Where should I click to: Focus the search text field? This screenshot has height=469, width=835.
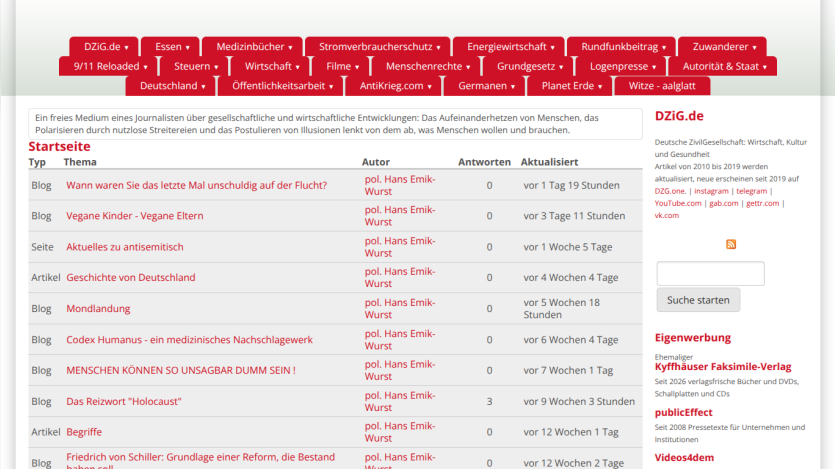(710, 274)
